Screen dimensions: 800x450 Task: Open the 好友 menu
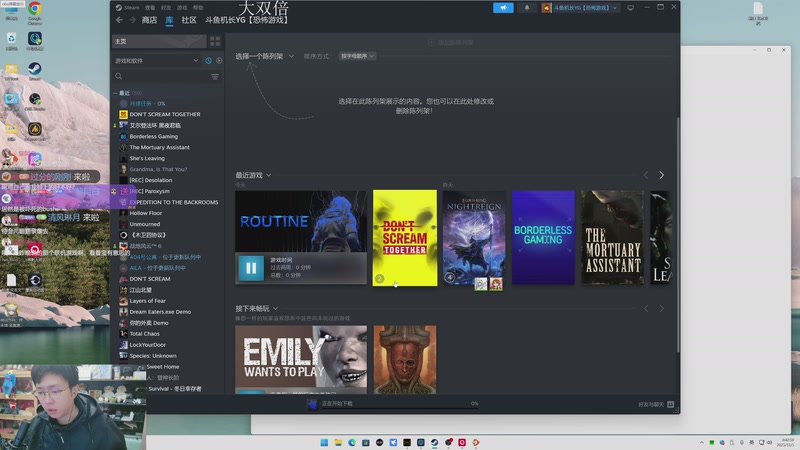[166, 8]
